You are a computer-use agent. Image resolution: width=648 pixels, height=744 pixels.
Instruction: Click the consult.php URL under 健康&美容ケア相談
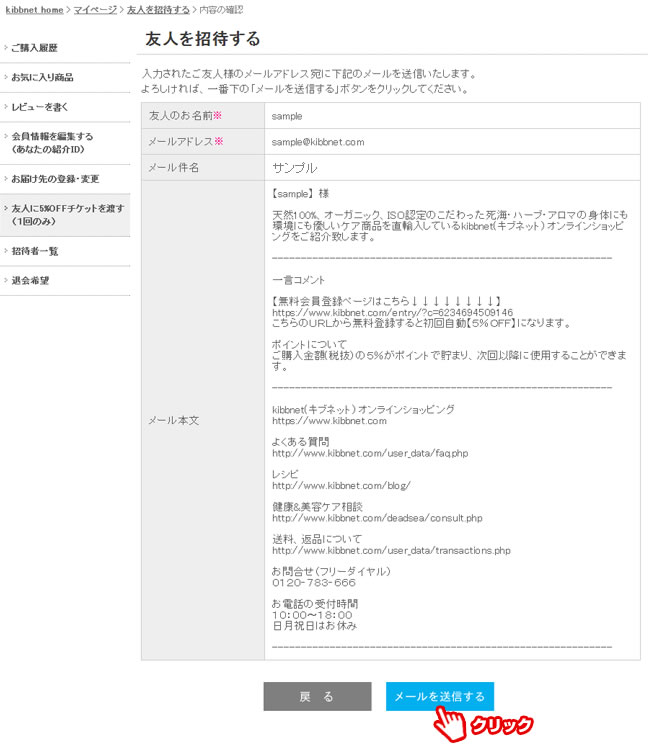tap(377, 518)
